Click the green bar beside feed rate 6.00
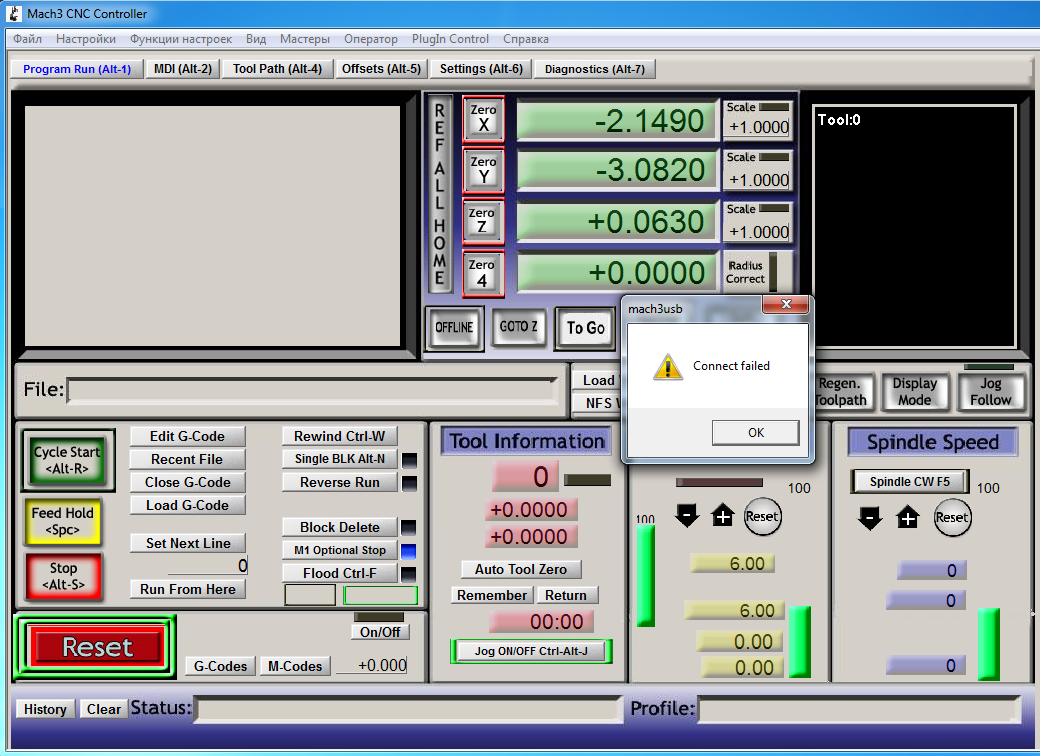This screenshot has width=1040, height=756. [x=799, y=641]
